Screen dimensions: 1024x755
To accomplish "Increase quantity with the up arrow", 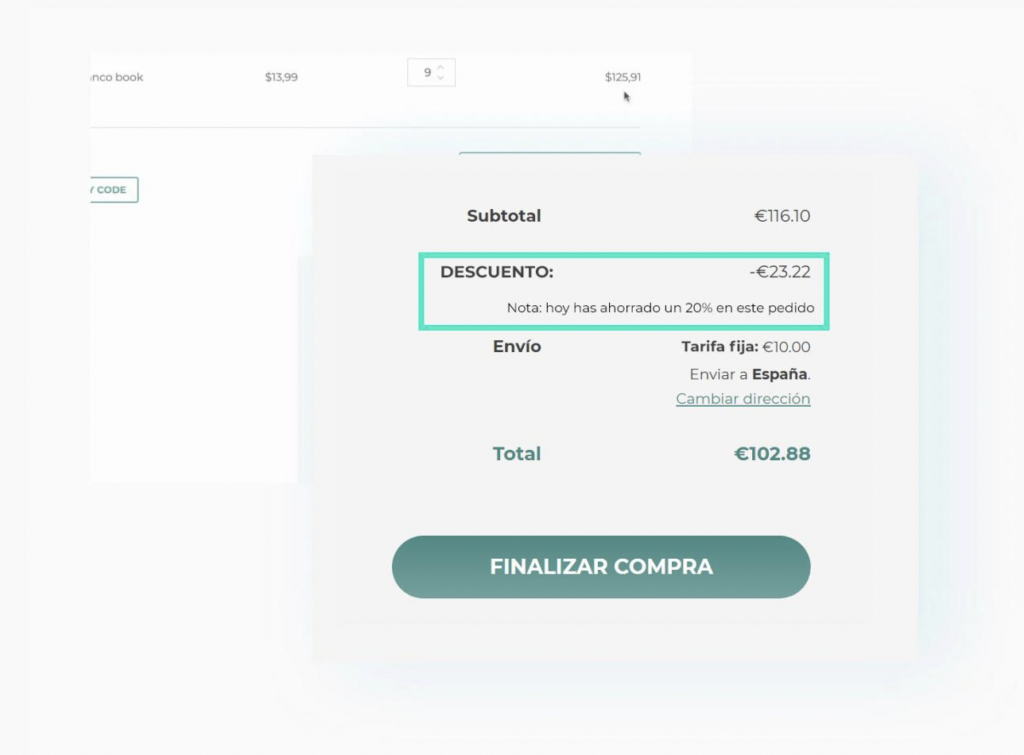I will pos(441,66).
